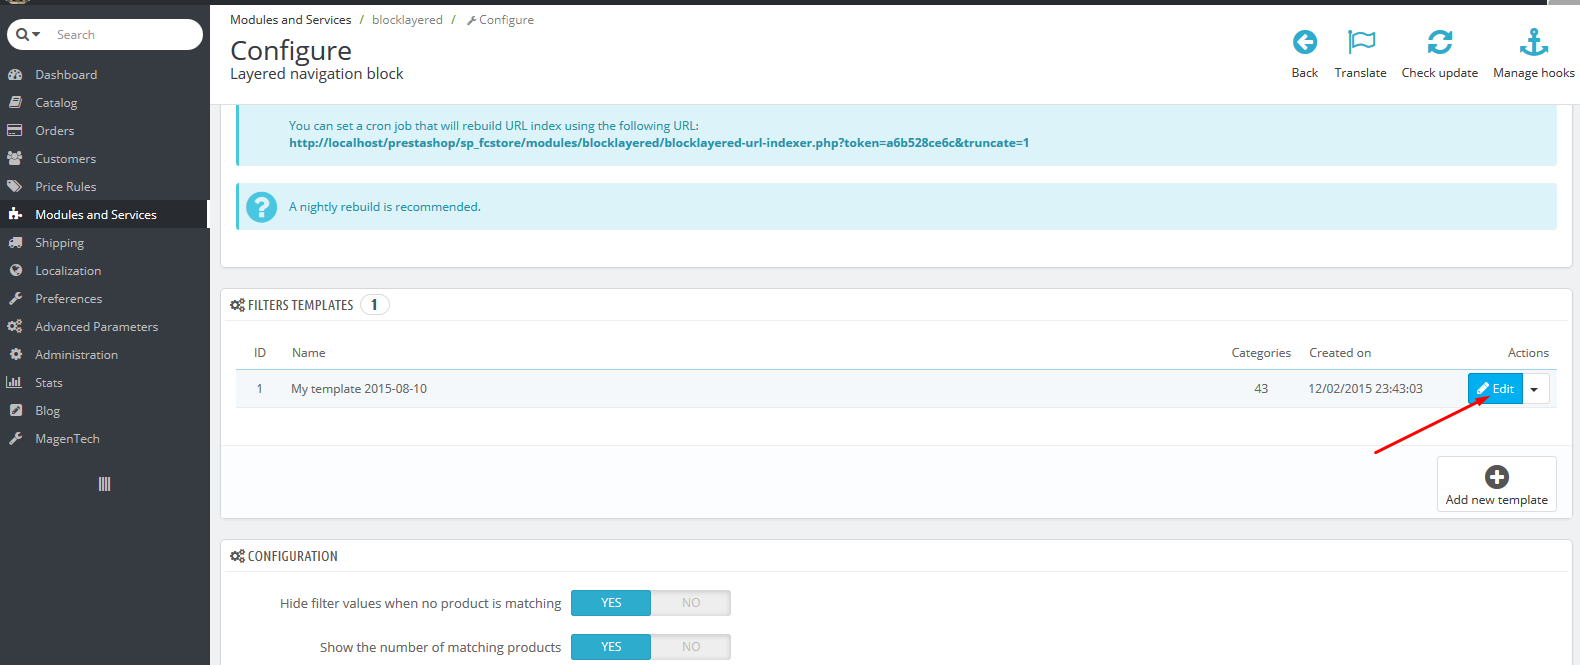Focus the Search input field

pos(125,35)
